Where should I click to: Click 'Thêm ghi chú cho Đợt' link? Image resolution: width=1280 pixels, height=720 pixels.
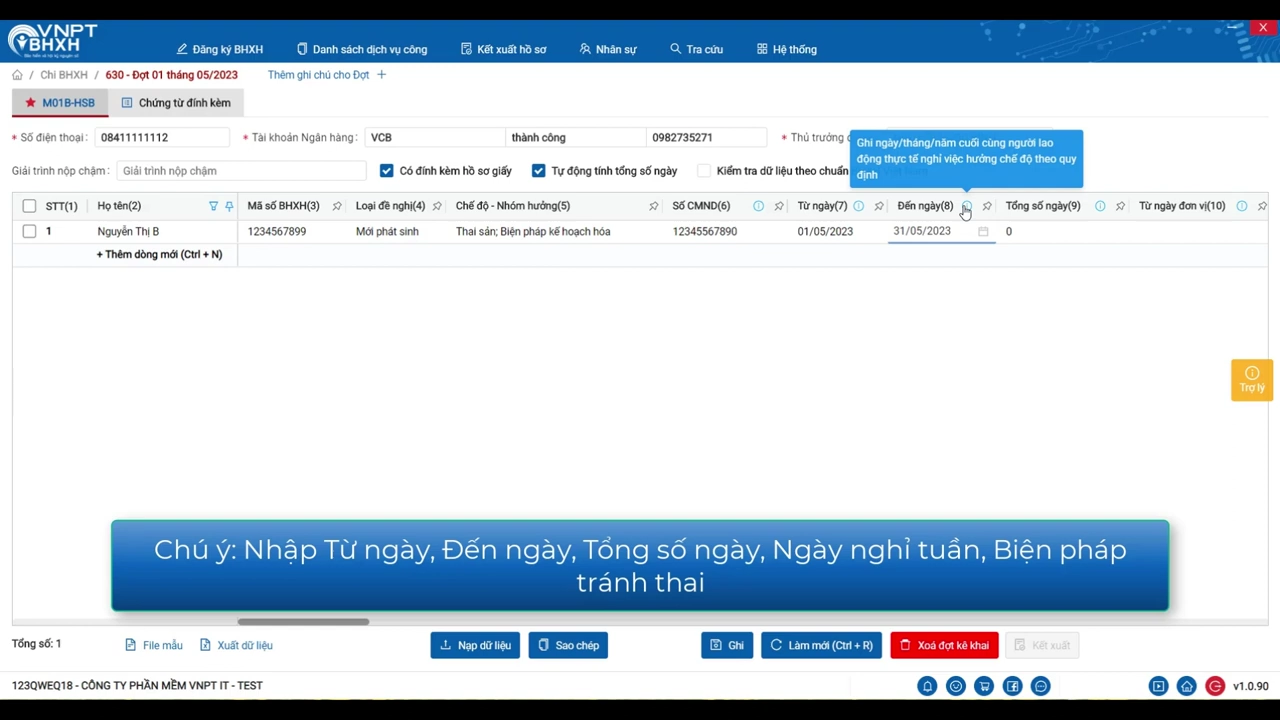327,75
